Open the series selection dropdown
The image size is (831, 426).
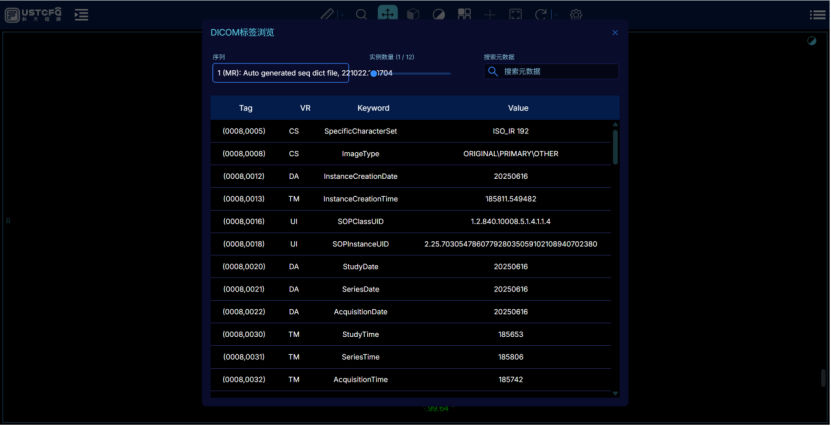280,73
